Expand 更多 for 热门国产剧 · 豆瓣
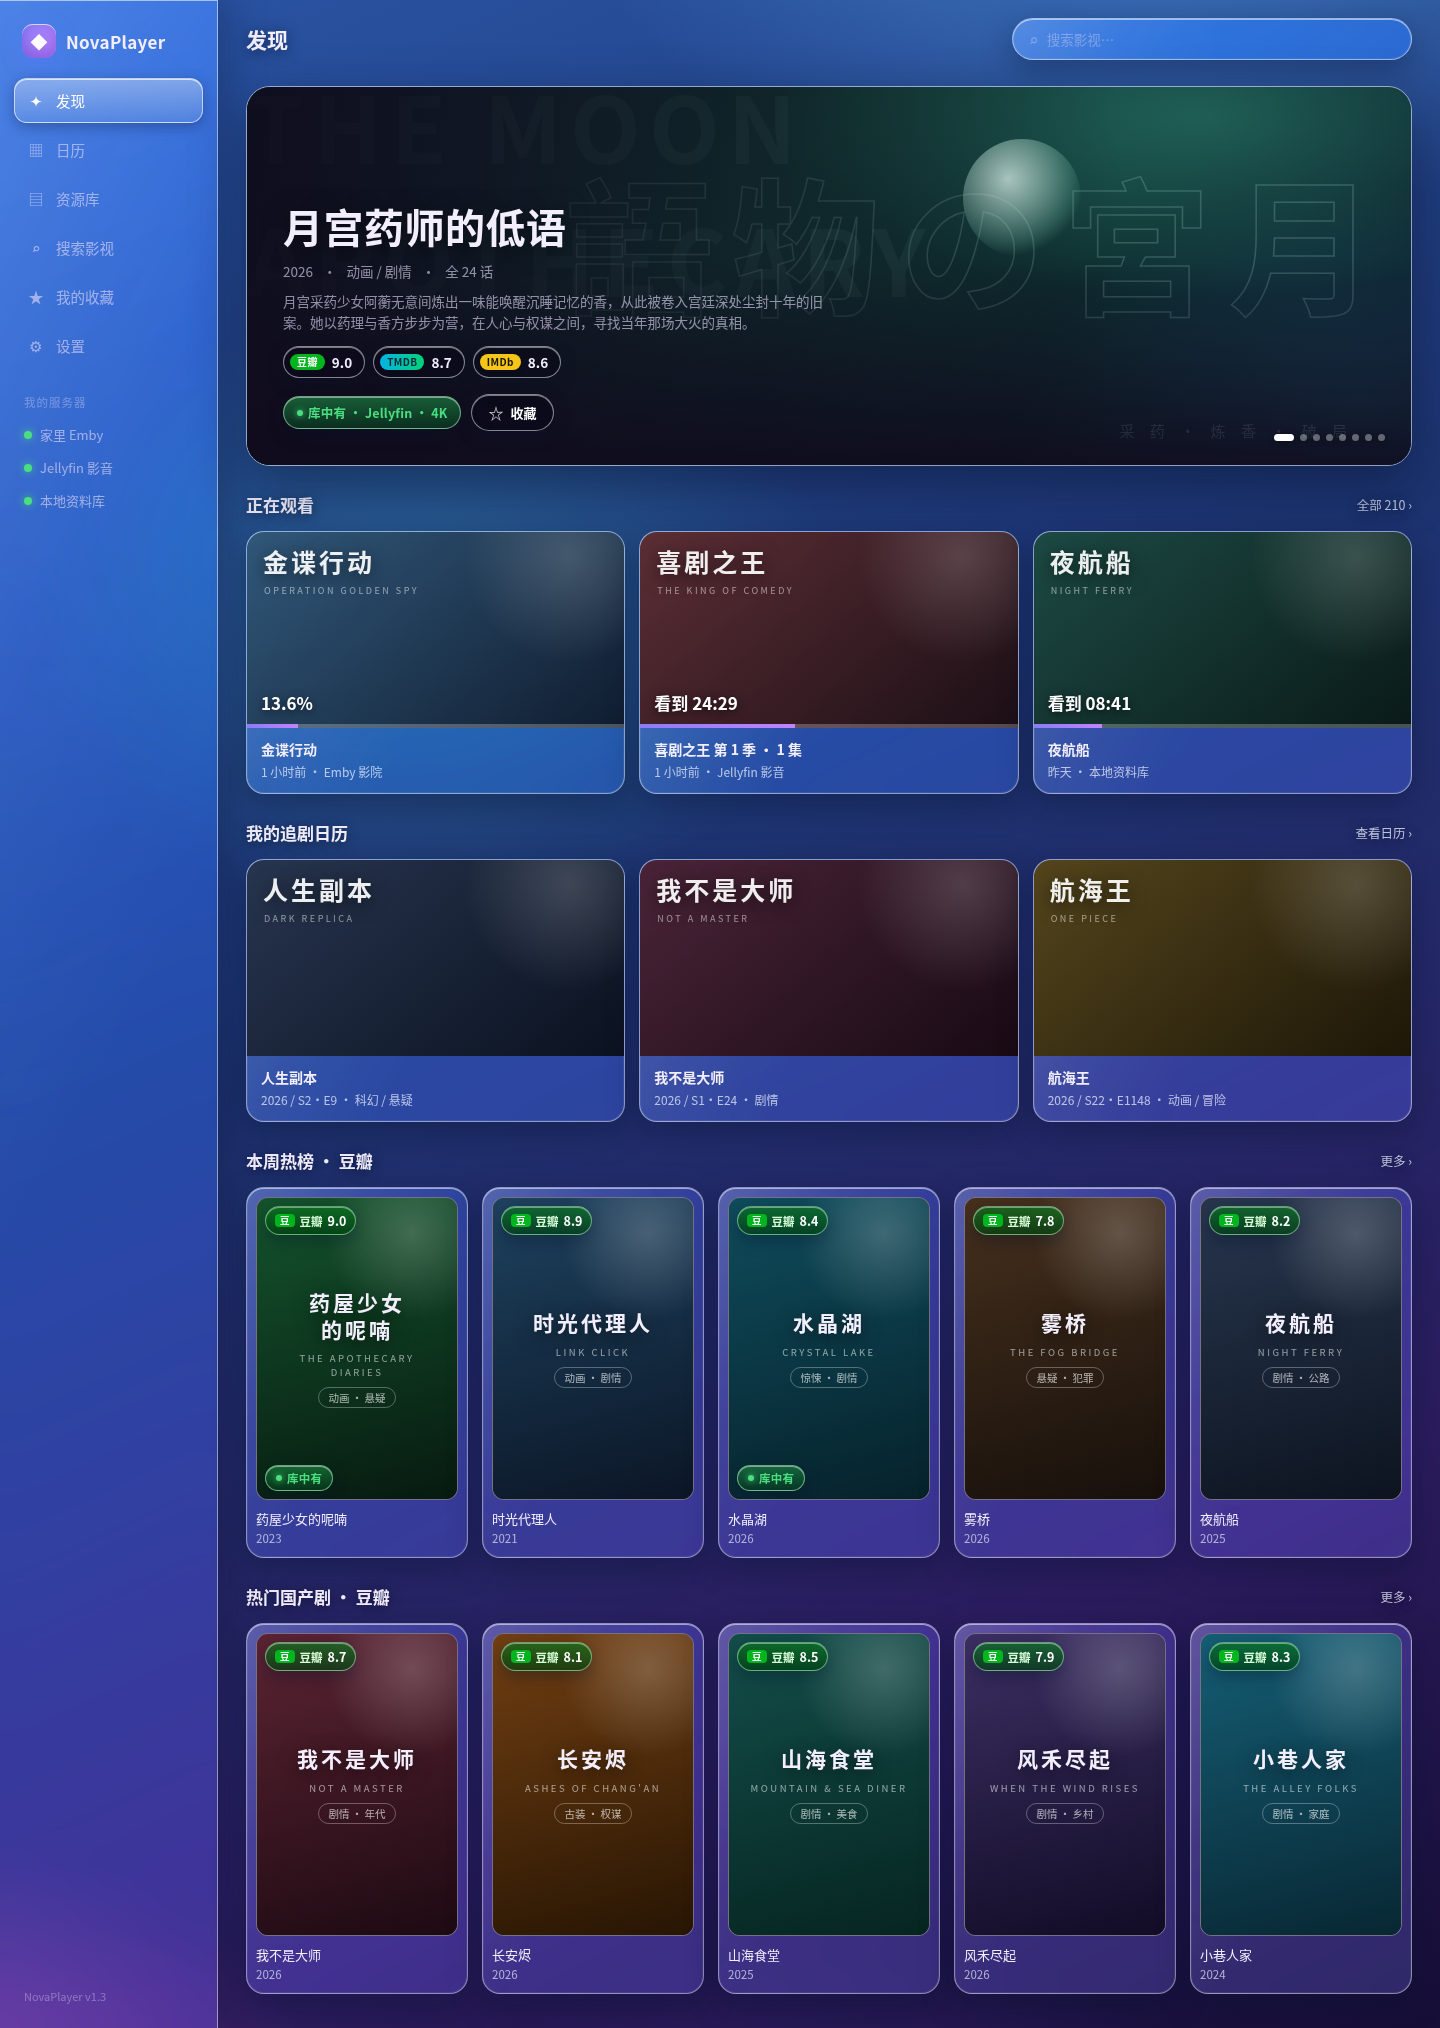1440x2028 pixels. [1396, 1597]
